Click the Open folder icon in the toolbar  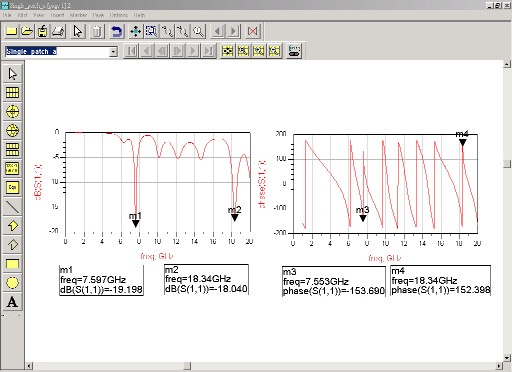[x=27, y=31]
